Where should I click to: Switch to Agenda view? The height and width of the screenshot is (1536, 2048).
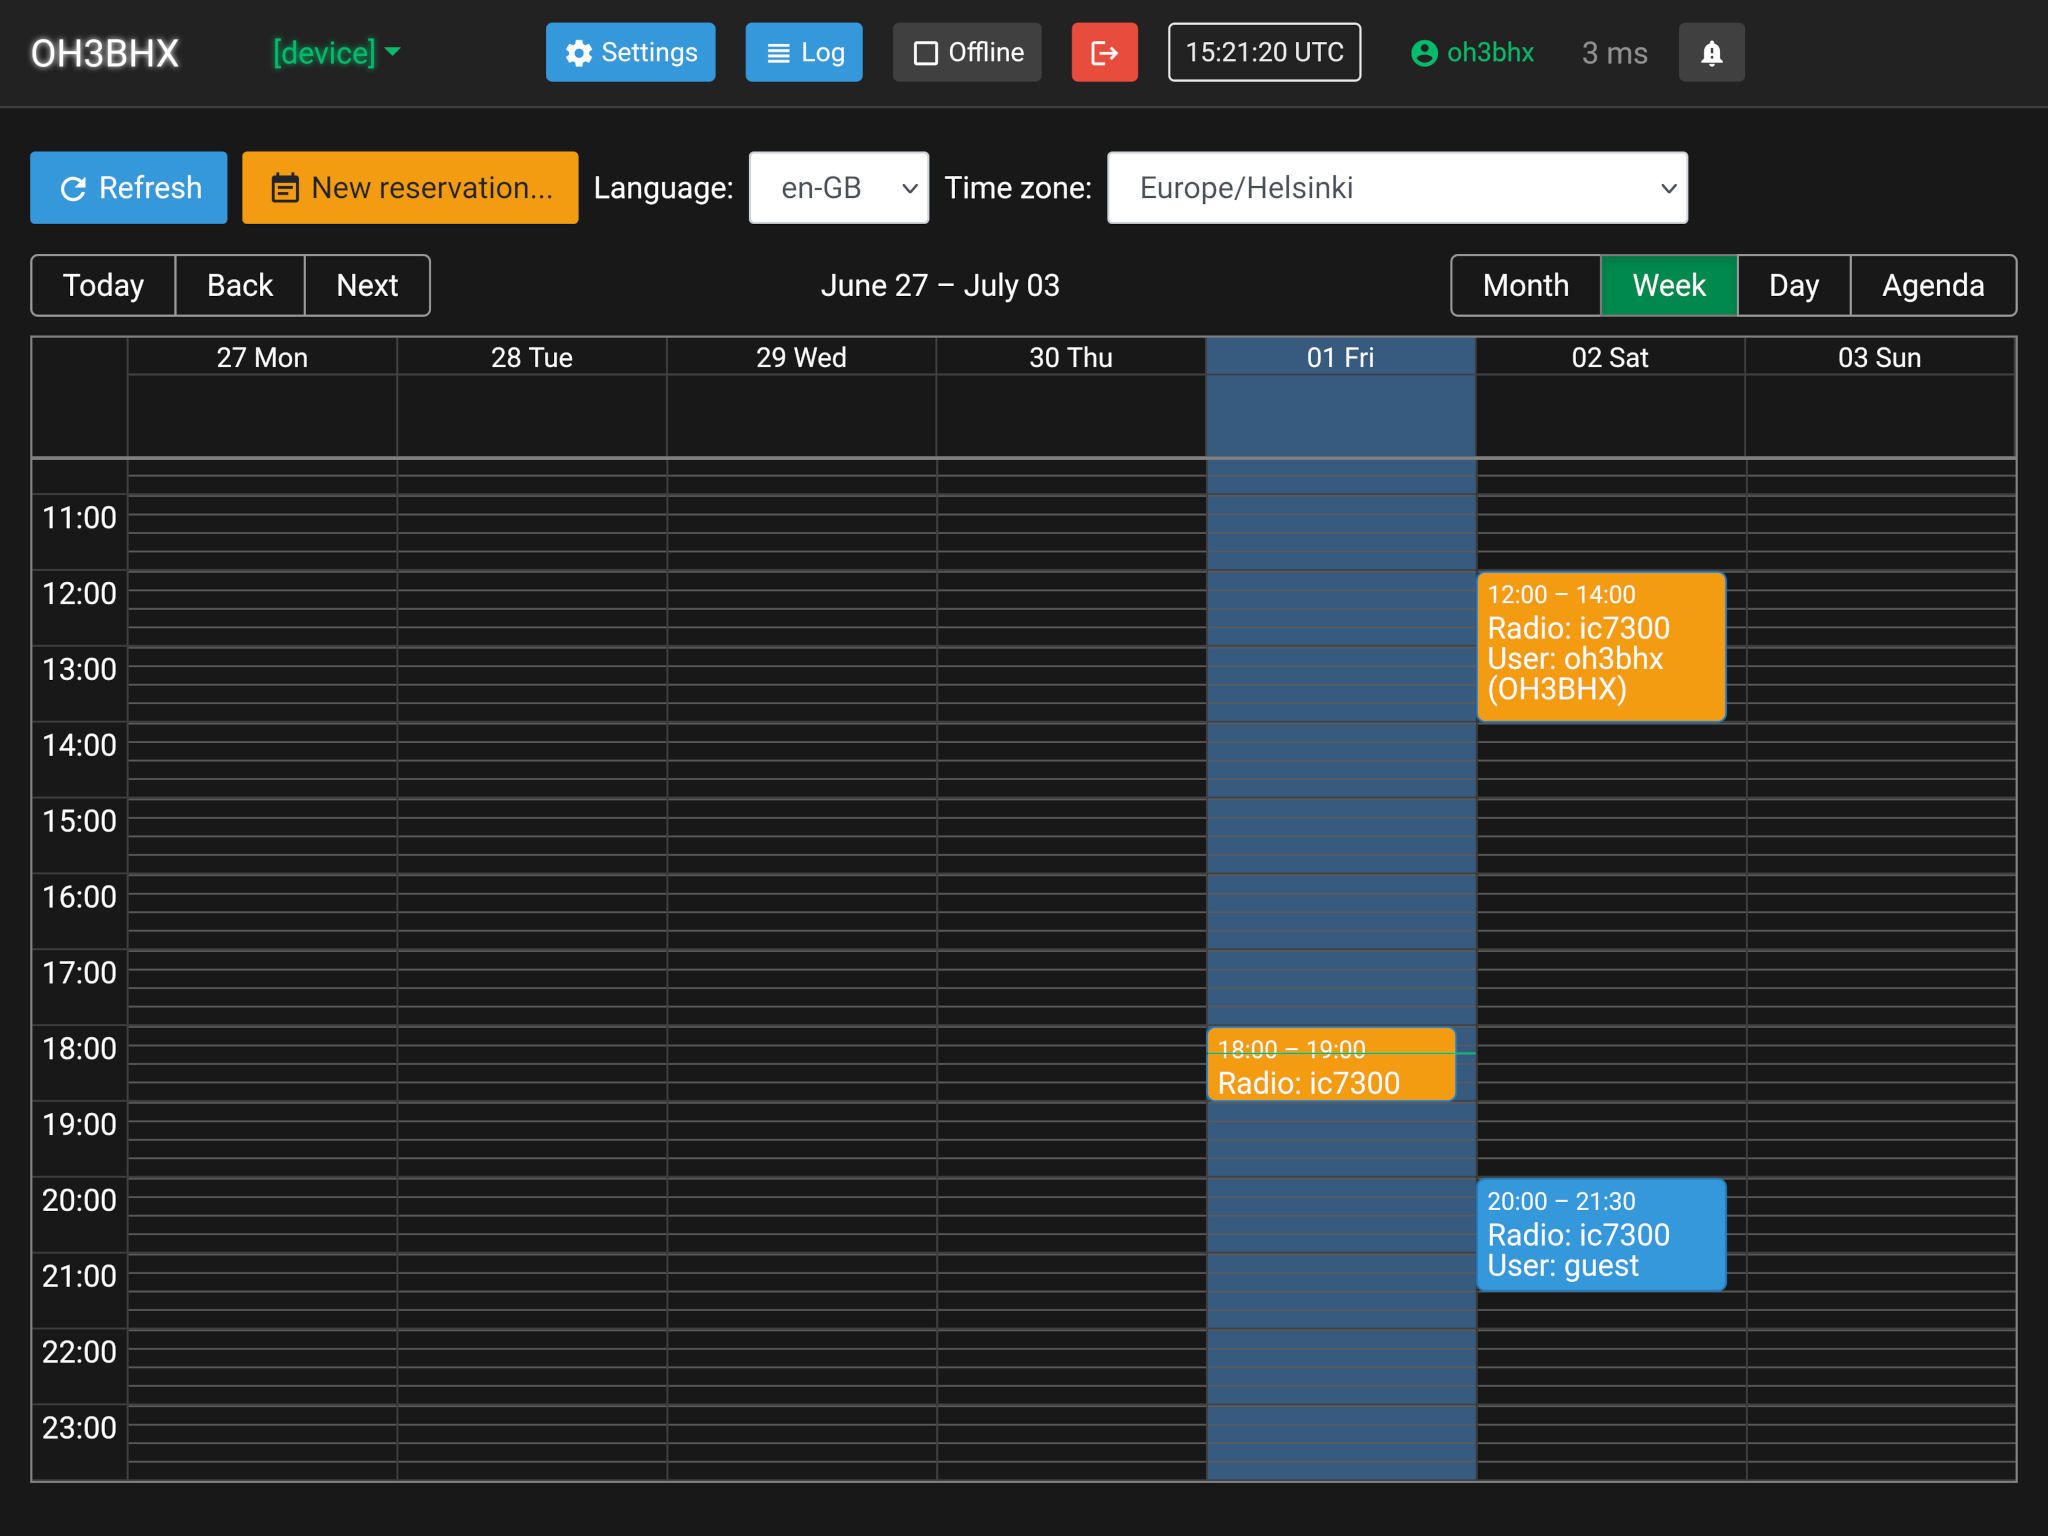click(1932, 285)
